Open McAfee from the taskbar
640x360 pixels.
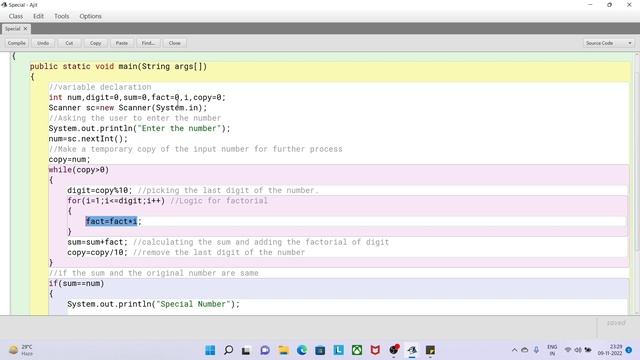pos(375,350)
